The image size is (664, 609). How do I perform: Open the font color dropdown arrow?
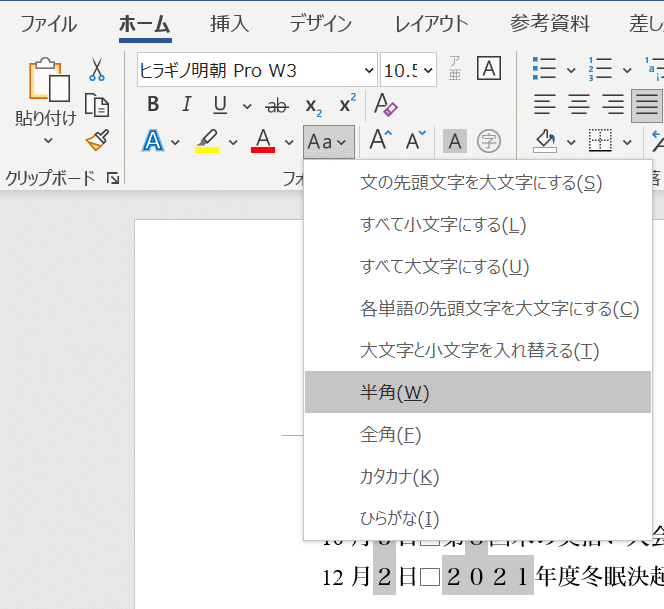[x=289, y=142]
